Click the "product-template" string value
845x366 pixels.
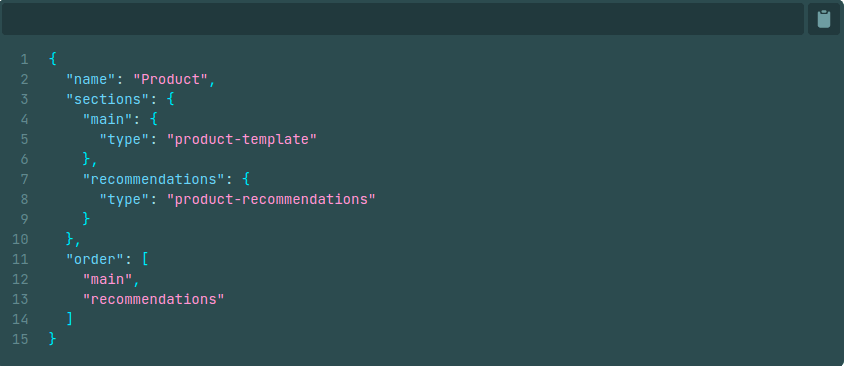pyautogui.click(x=241, y=139)
